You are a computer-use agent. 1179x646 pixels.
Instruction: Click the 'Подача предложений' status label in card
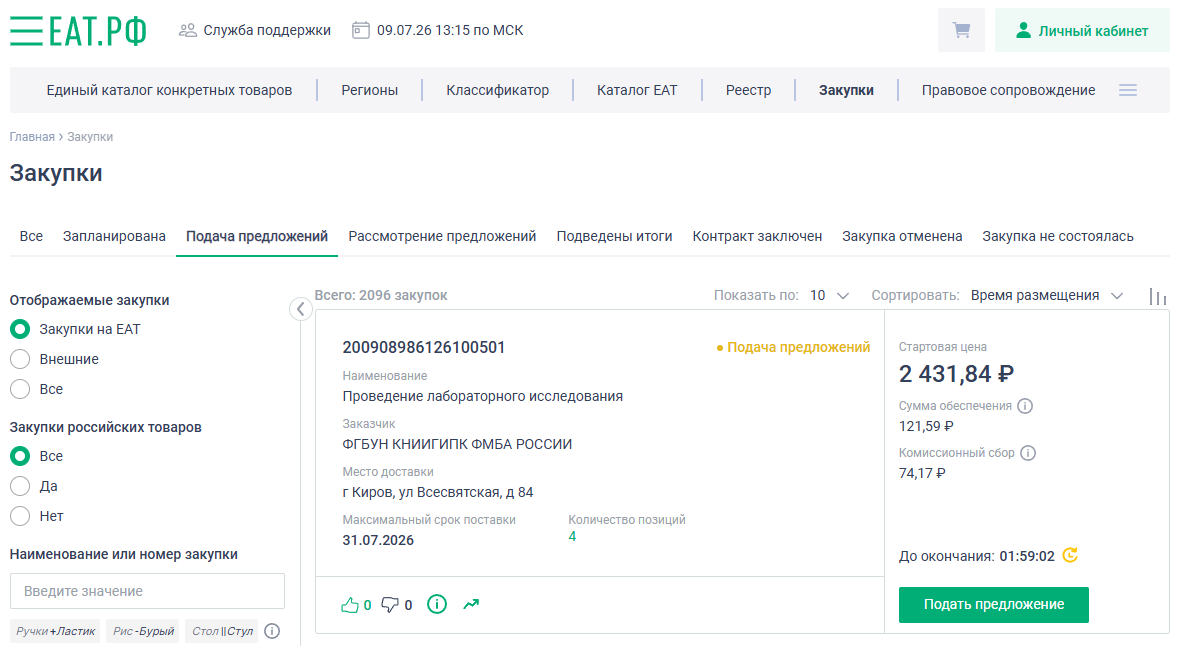[793, 347]
